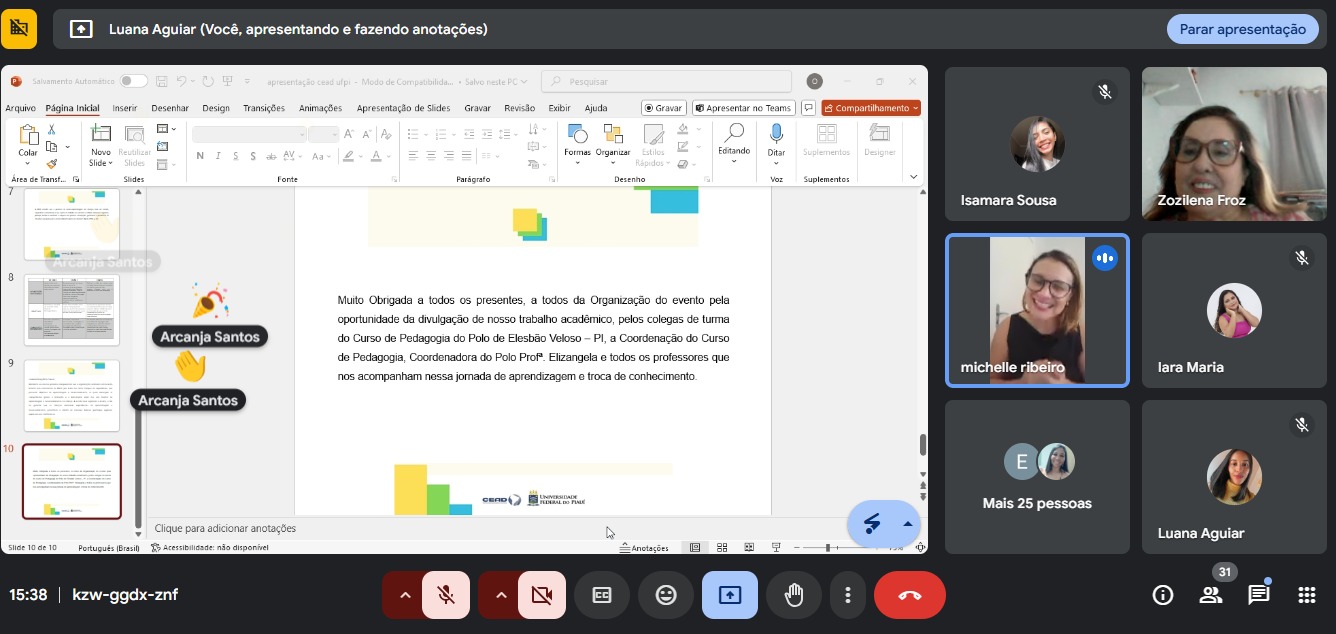Image resolution: width=1336 pixels, height=634 pixels.
Task: Click the PowerPoint zoom slider
Action: [x=828, y=548]
